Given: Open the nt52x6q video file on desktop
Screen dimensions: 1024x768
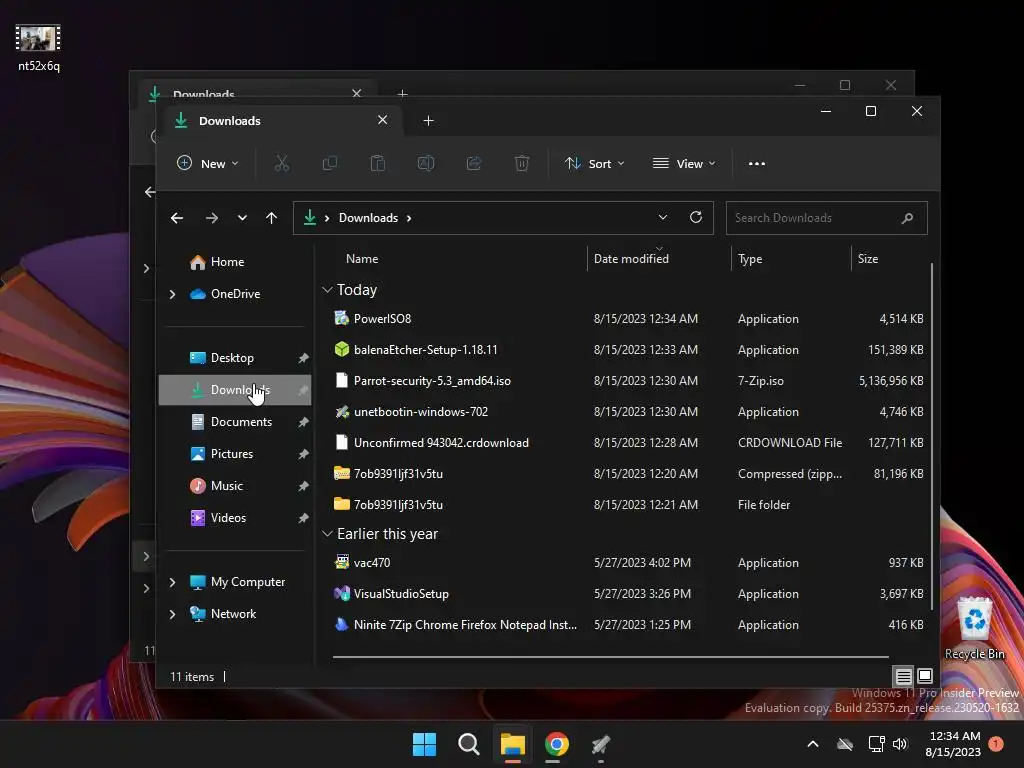Looking at the screenshot, I should click(39, 48).
